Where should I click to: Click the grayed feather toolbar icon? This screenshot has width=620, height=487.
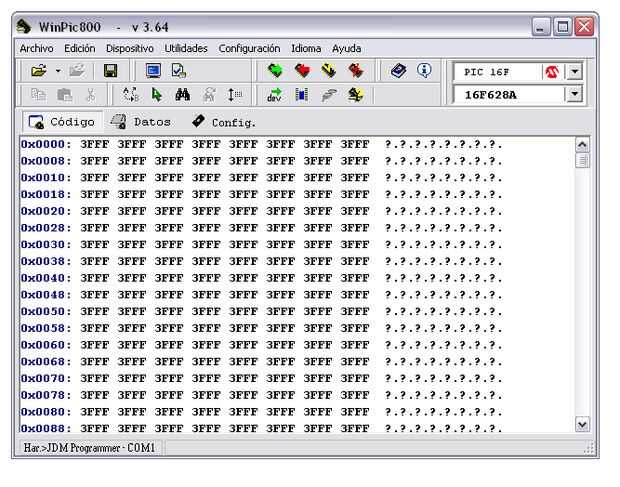click(x=329, y=95)
